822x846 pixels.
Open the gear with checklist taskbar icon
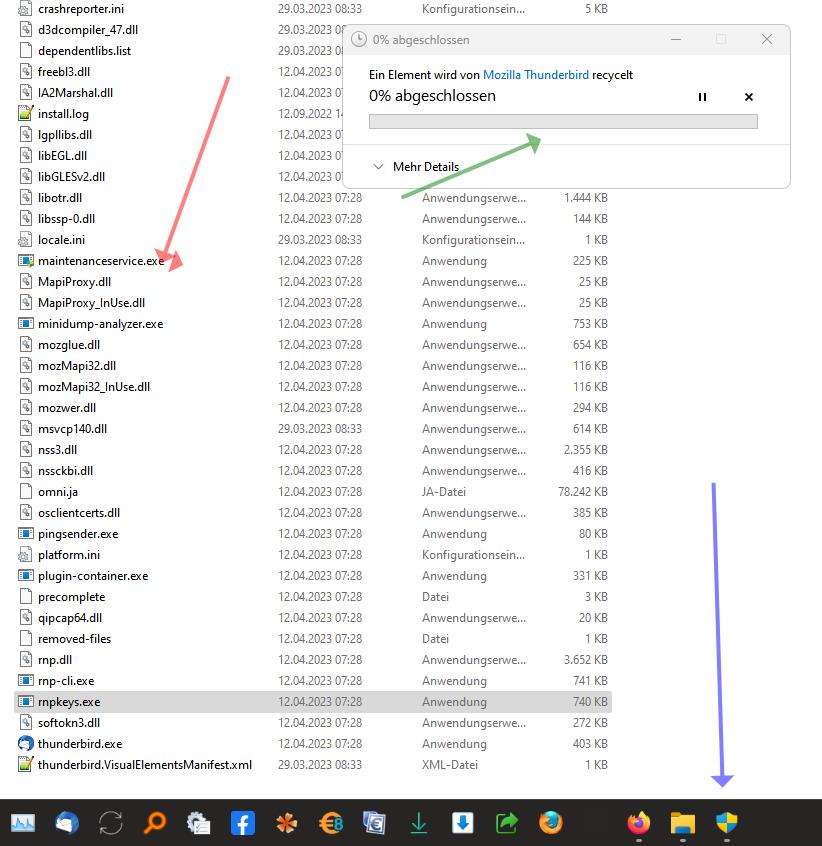point(198,823)
